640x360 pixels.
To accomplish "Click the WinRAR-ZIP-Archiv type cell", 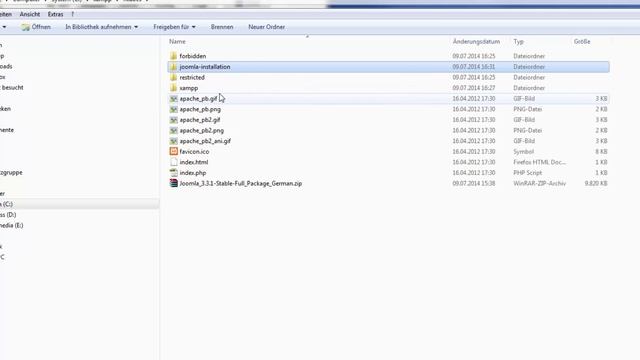I will pyautogui.click(x=540, y=183).
